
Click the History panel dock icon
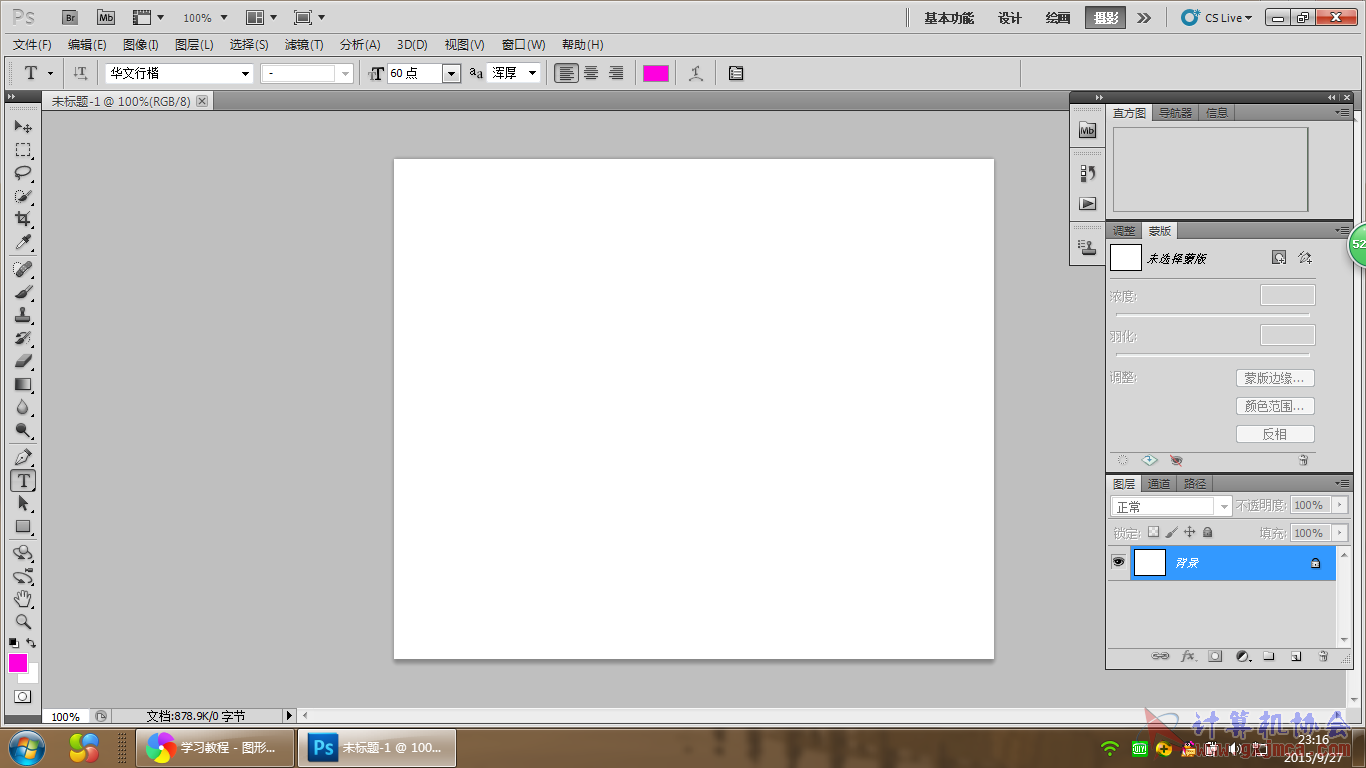(1087, 173)
